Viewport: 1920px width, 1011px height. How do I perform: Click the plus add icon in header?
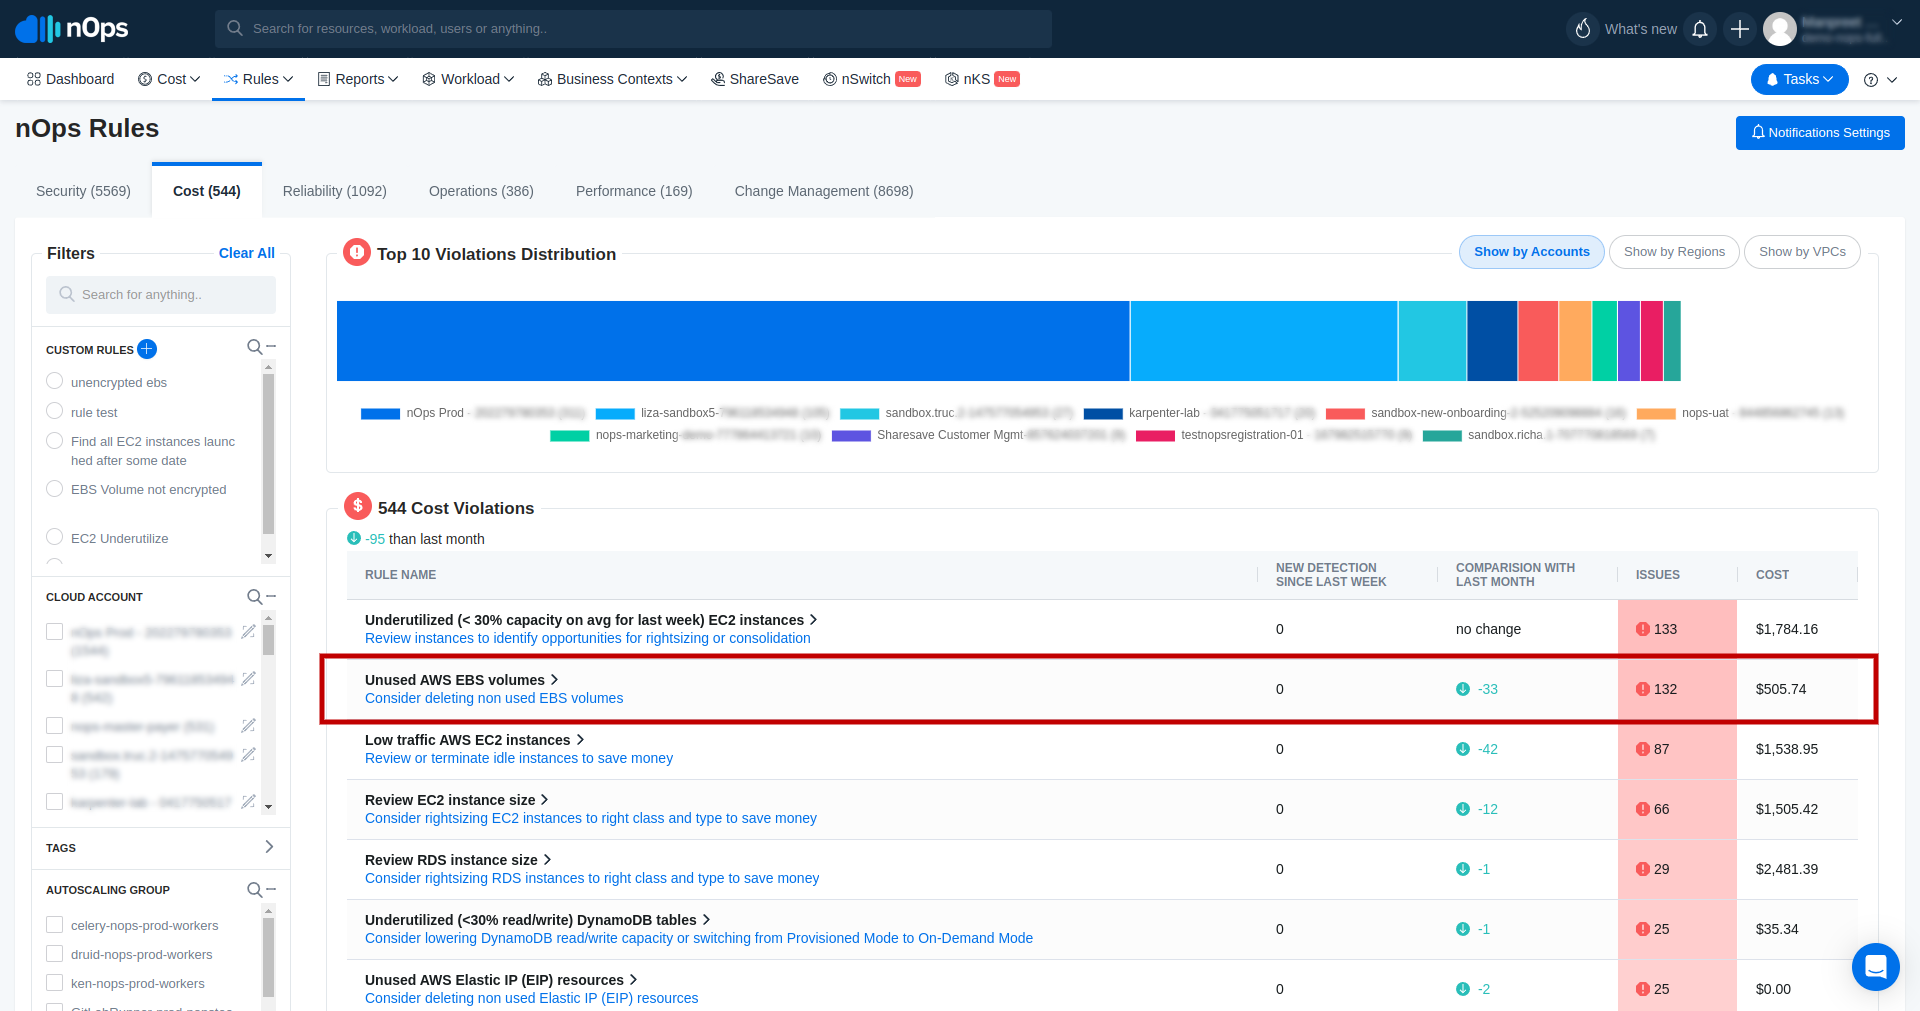(x=1740, y=29)
